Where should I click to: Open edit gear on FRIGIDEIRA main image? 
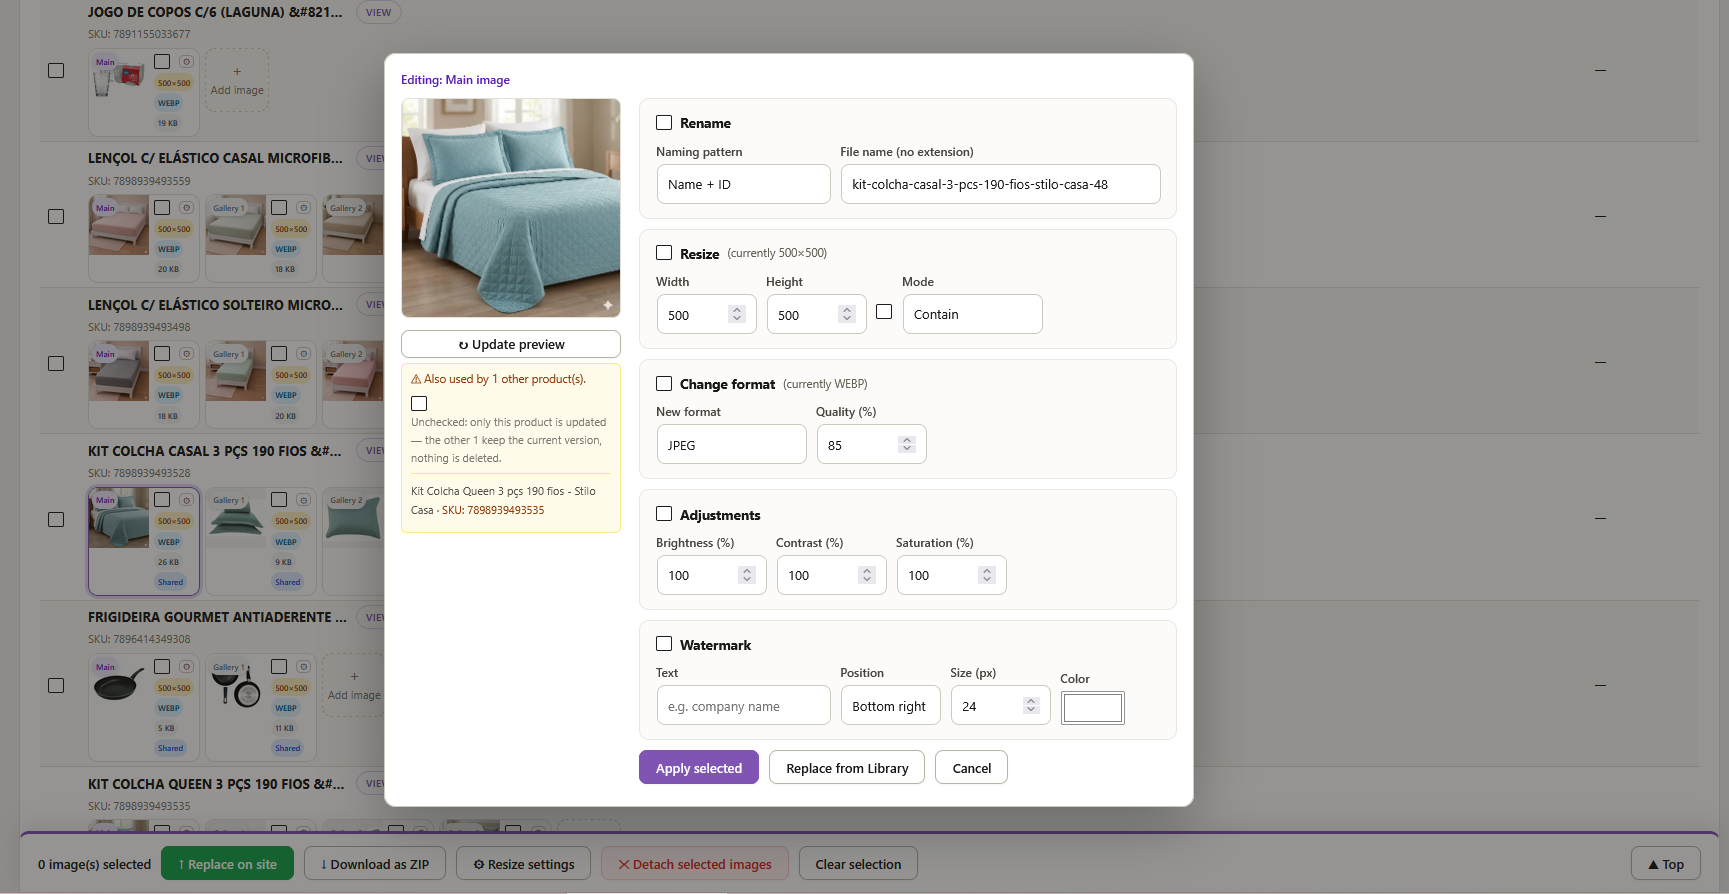(186, 667)
